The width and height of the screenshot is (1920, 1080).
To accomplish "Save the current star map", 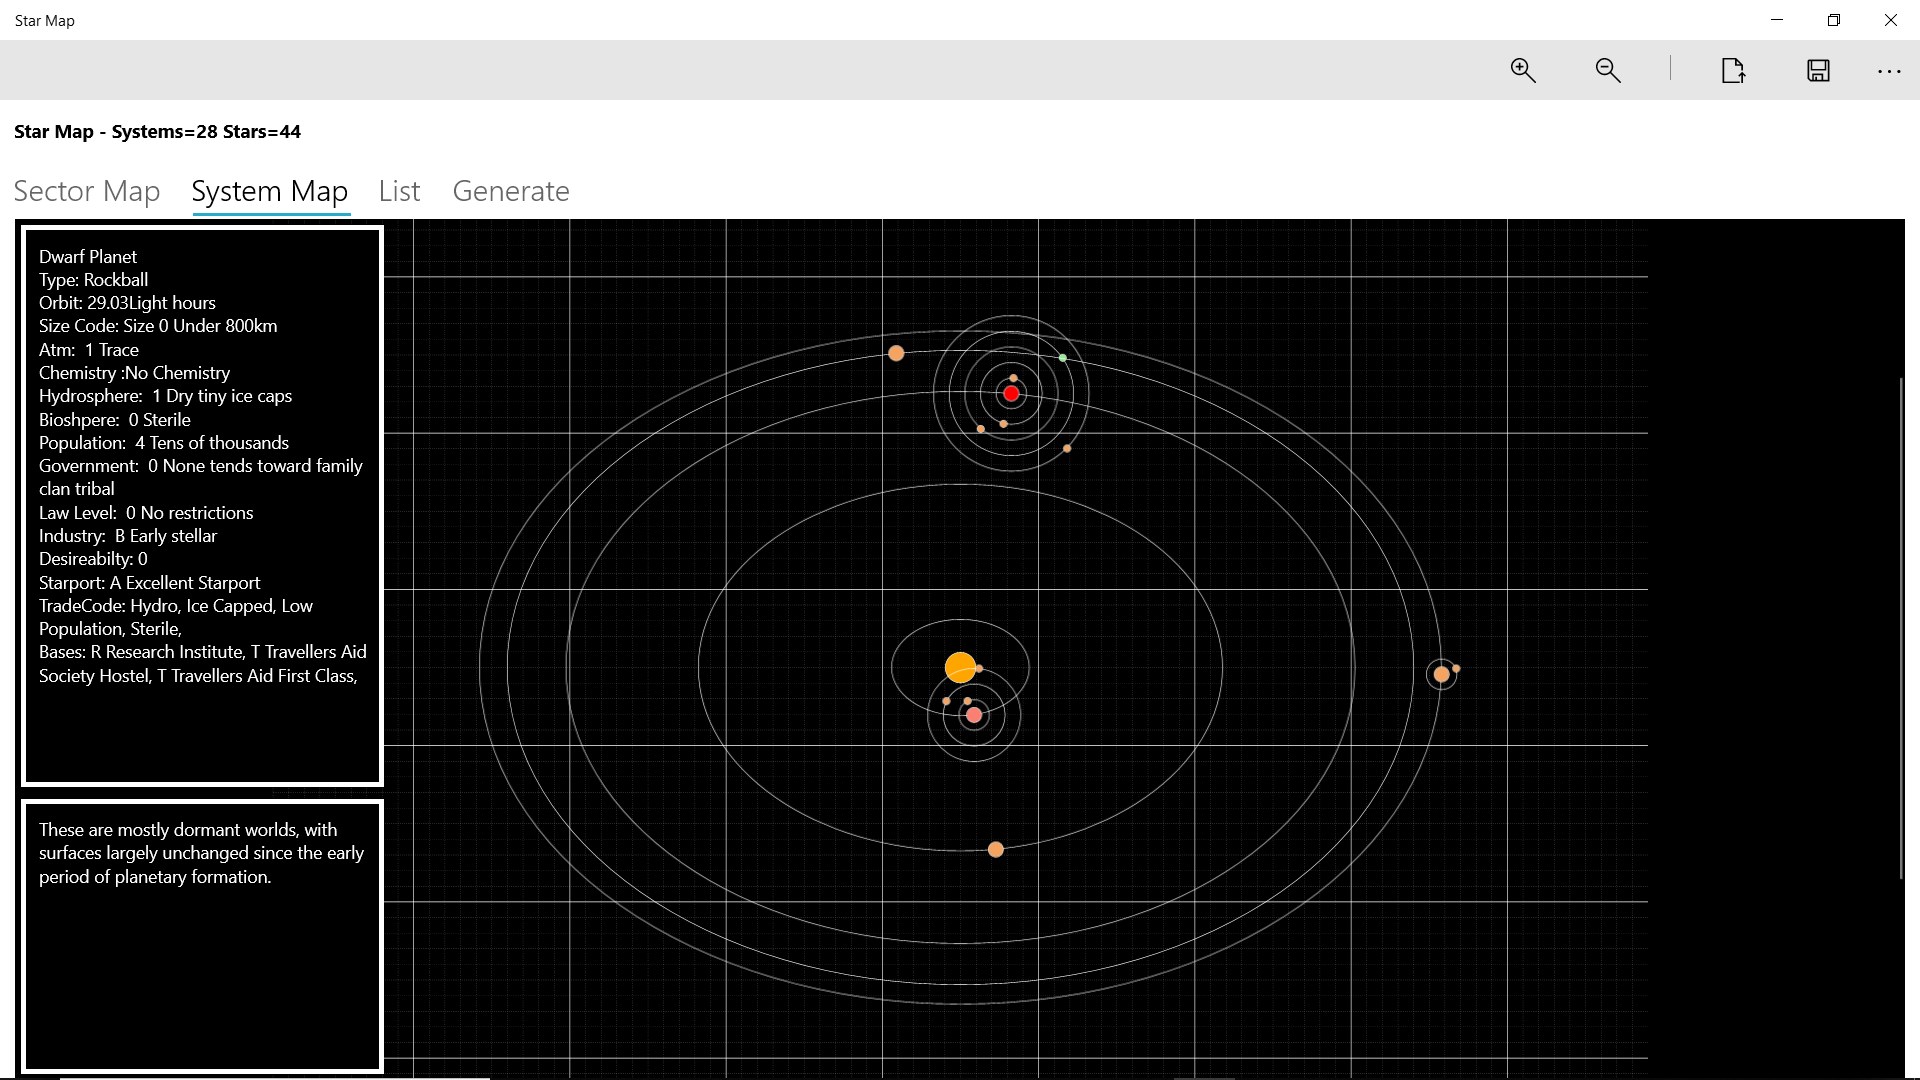I will click(1818, 70).
